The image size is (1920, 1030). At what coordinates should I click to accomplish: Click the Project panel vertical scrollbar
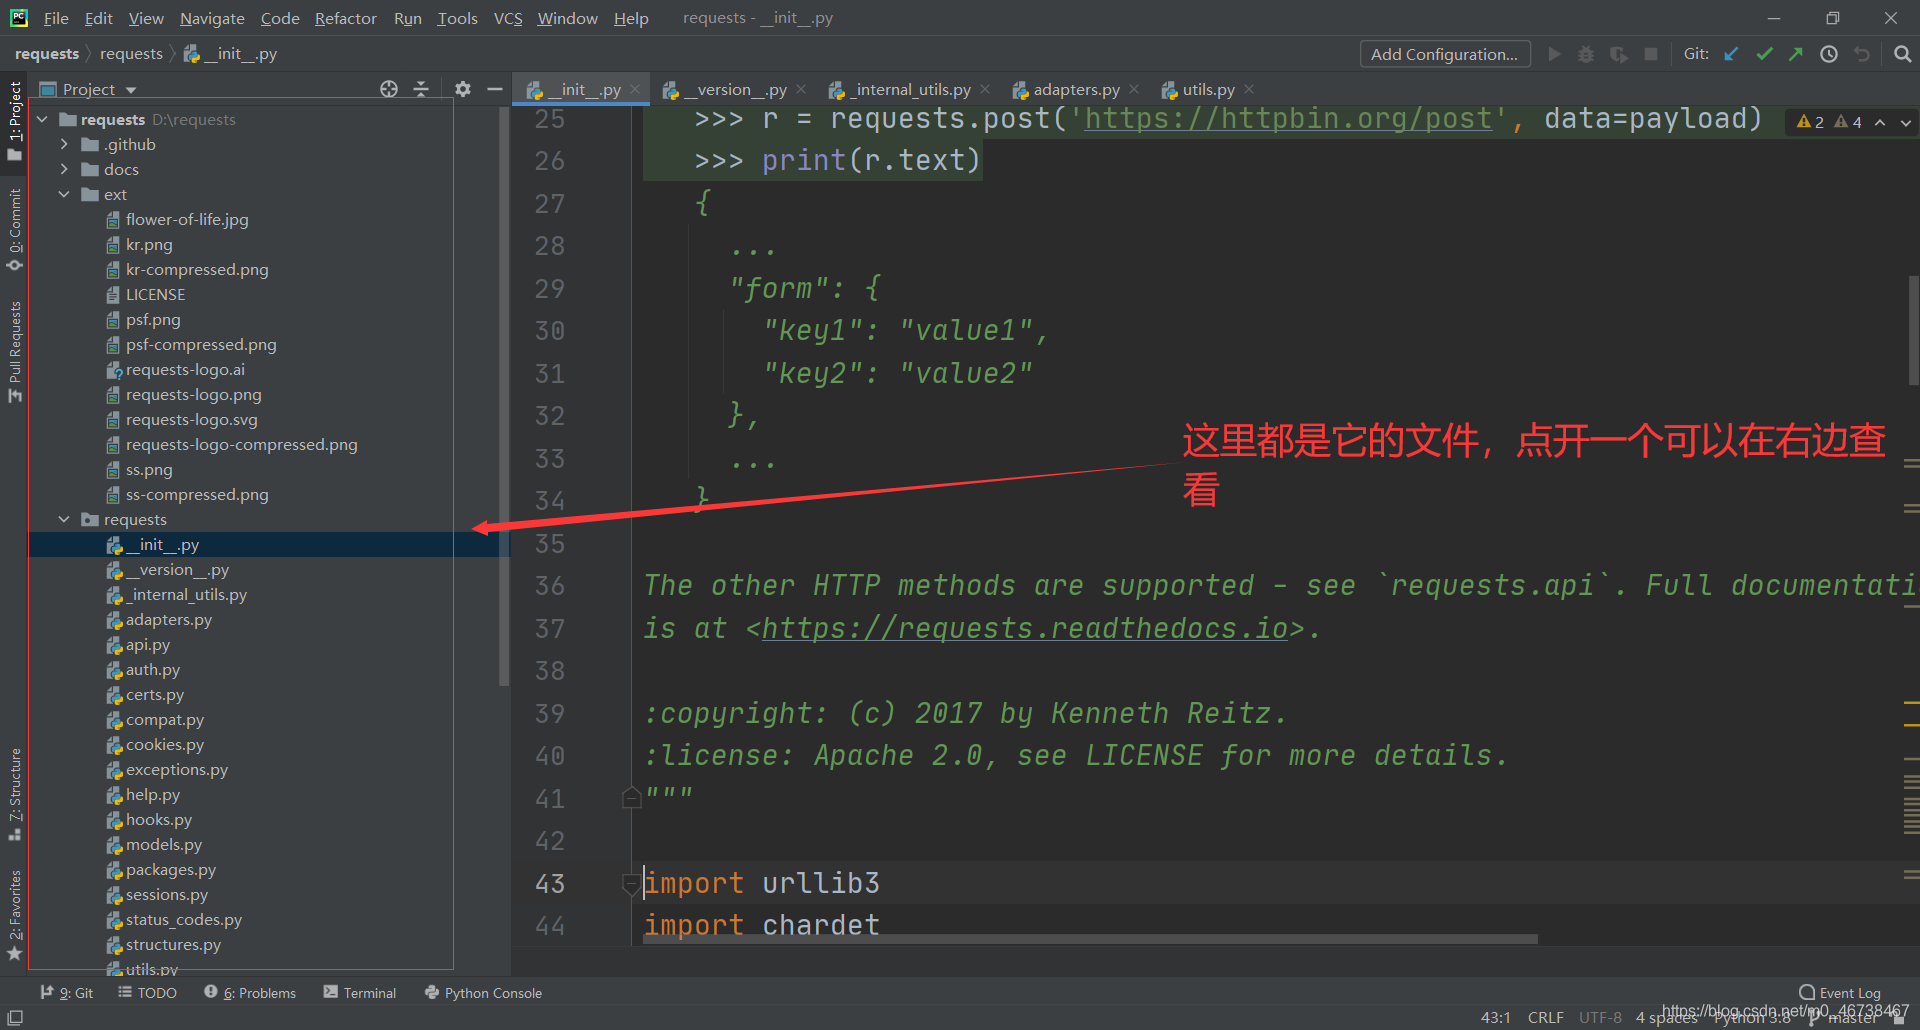coord(504,395)
